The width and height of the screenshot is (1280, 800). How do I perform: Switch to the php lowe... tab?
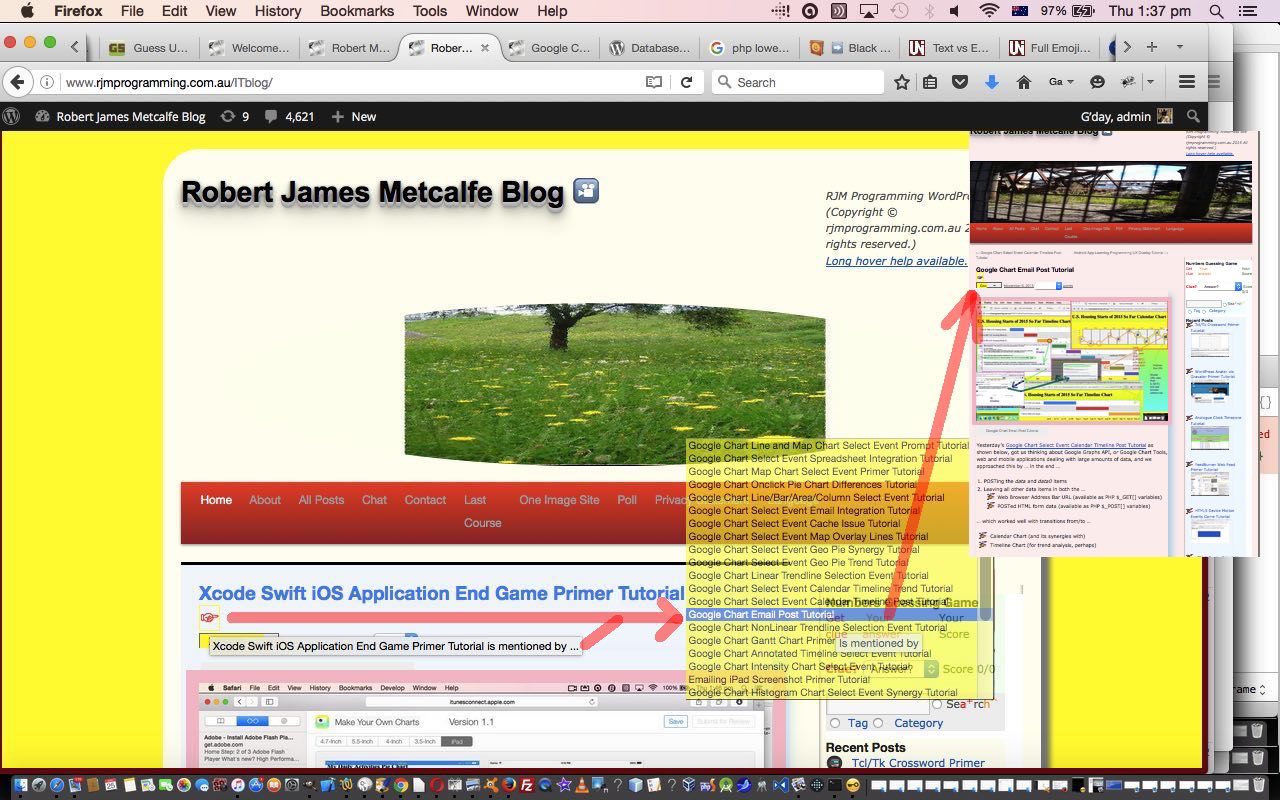749,47
